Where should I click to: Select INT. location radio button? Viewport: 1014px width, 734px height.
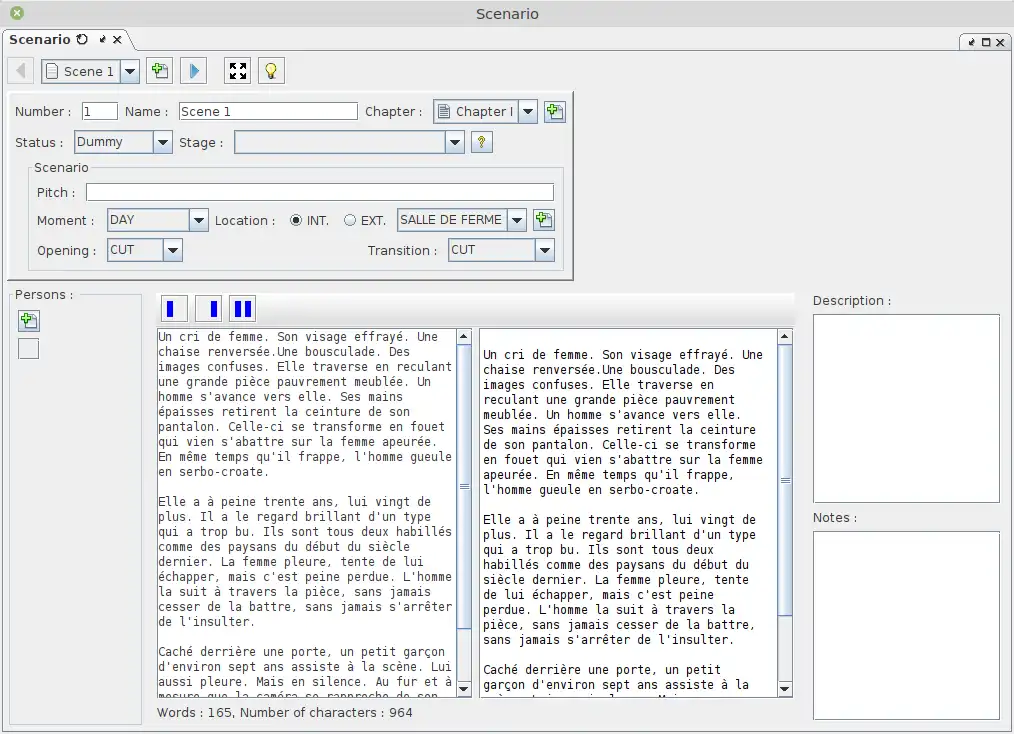click(296, 221)
